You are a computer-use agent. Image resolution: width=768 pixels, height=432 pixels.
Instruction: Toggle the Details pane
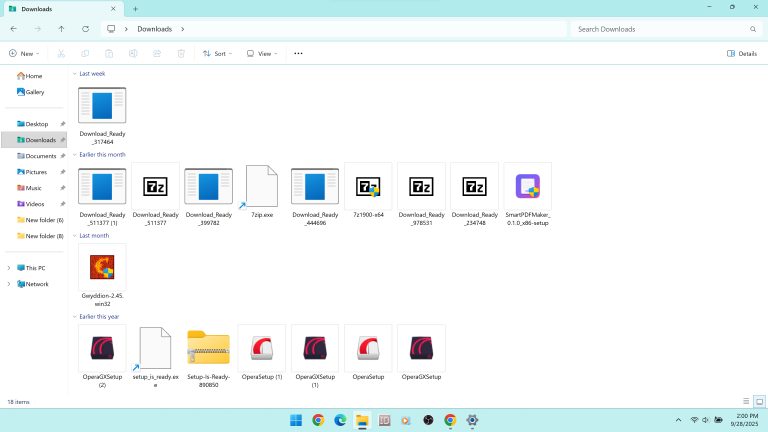coord(741,53)
